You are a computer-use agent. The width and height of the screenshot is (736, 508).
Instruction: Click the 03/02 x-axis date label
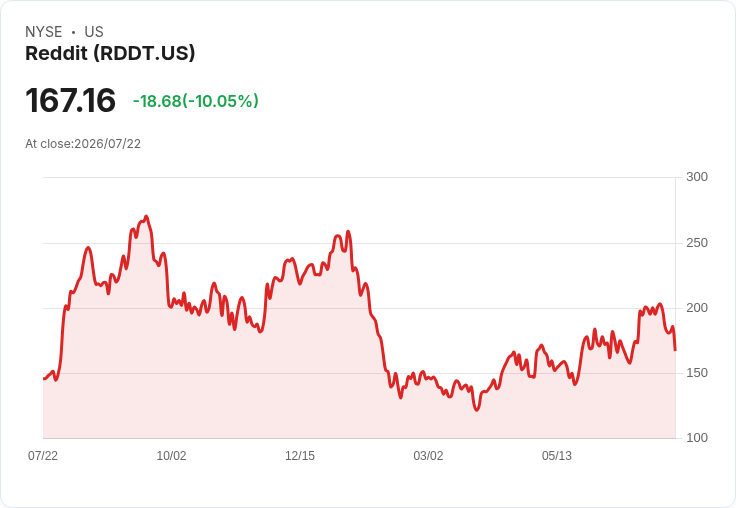pyautogui.click(x=428, y=455)
